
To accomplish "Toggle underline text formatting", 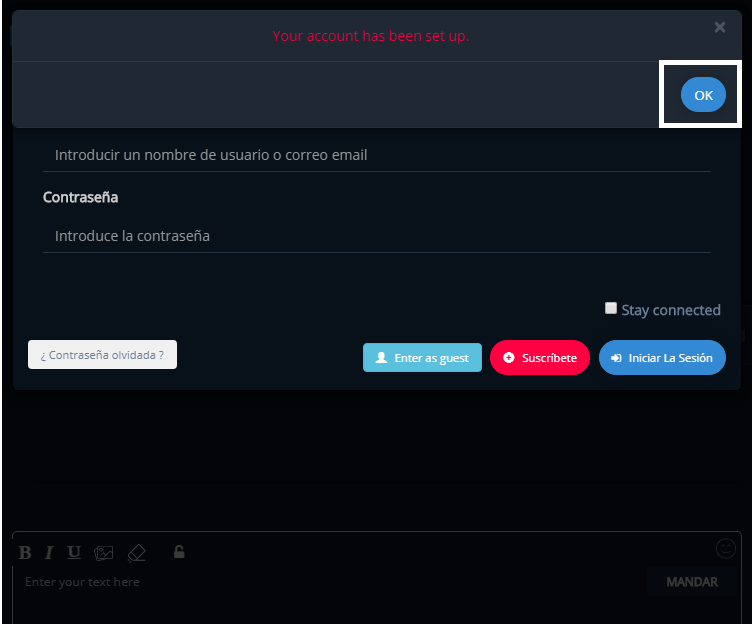I will tap(74, 553).
